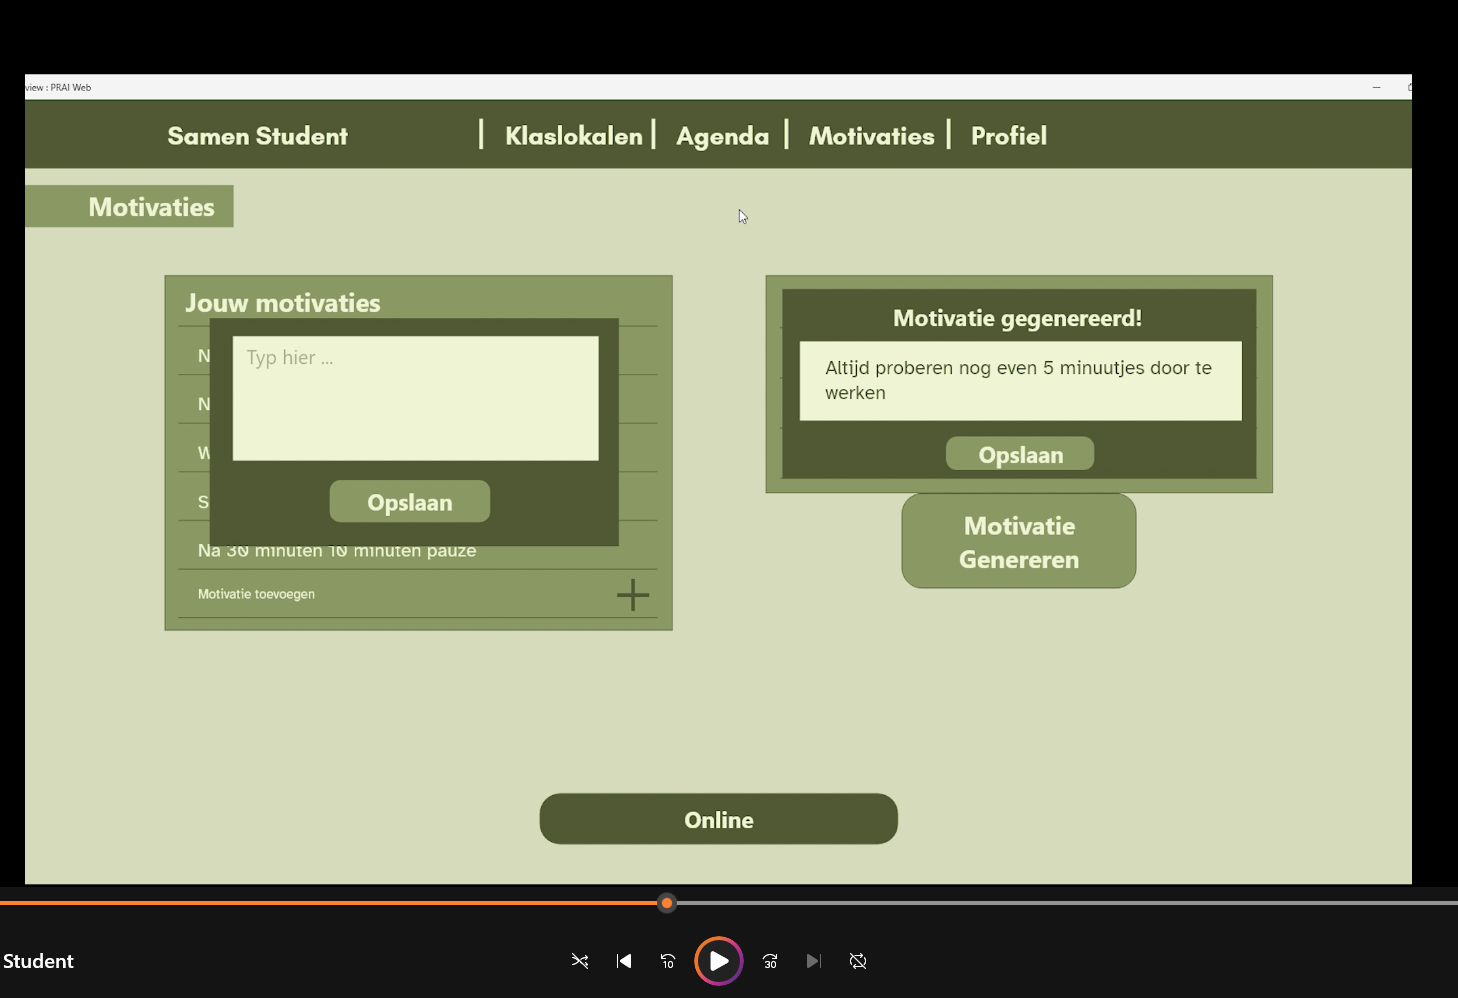
Task: Toggle shuffle in the player bar
Action: tap(580, 961)
